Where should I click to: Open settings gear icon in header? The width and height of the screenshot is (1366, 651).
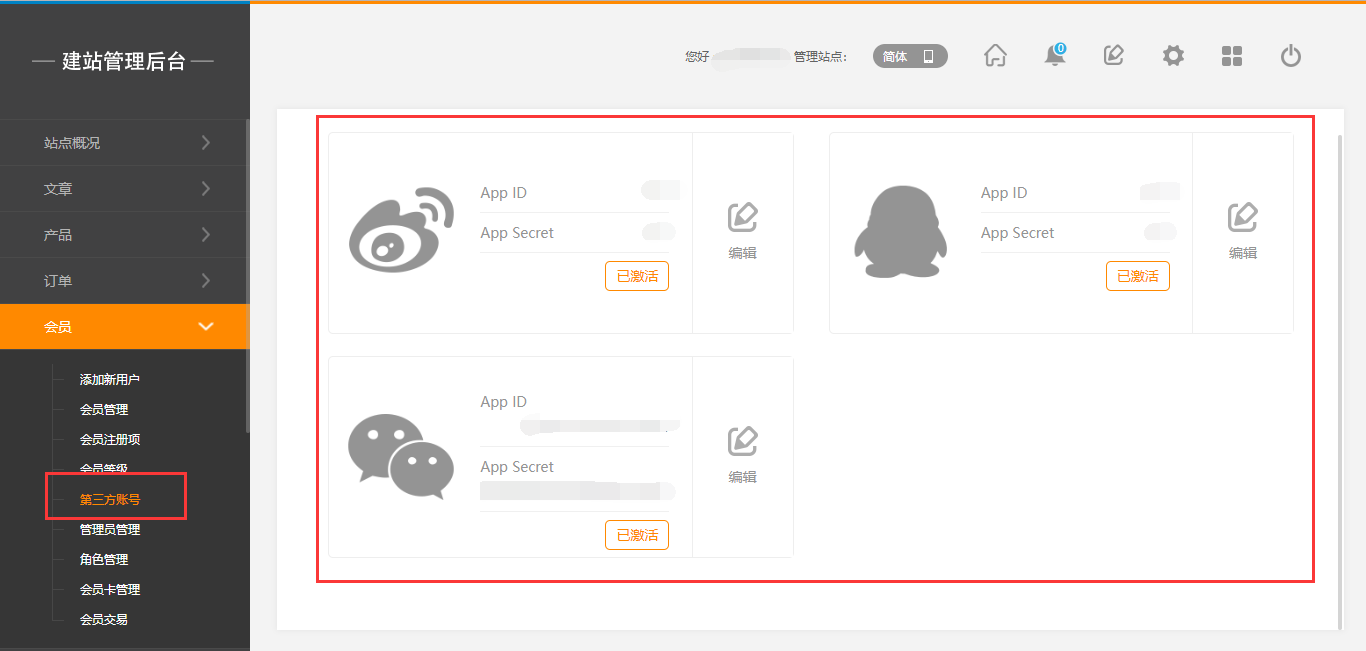point(1173,56)
